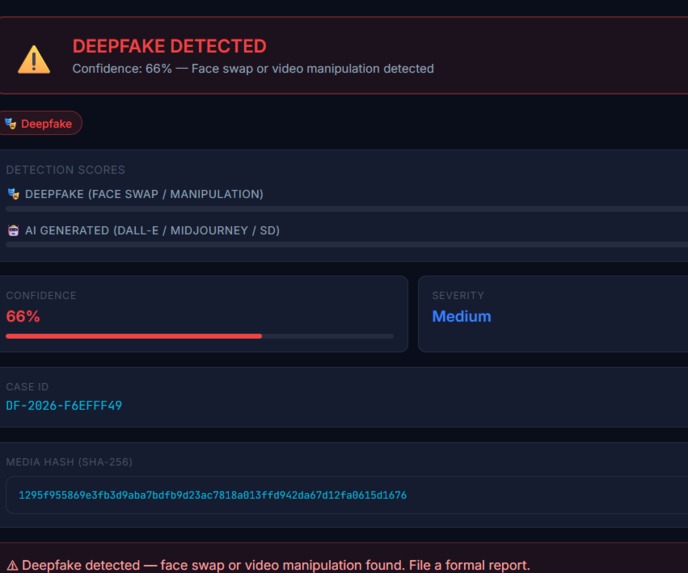
Task: Click the MEDIA HASH (SHA-256) label
Action: (x=69, y=462)
